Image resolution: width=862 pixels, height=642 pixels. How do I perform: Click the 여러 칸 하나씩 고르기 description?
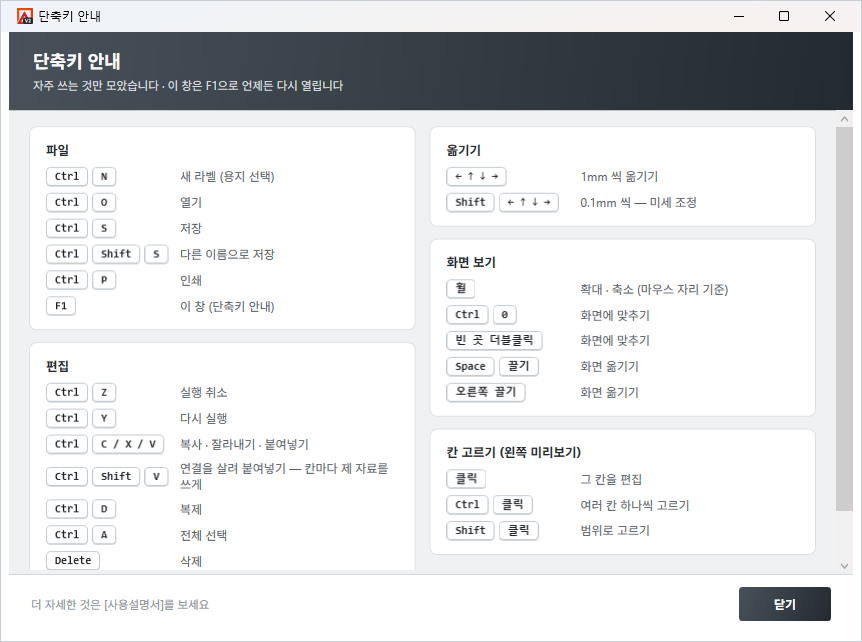coord(635,505)
